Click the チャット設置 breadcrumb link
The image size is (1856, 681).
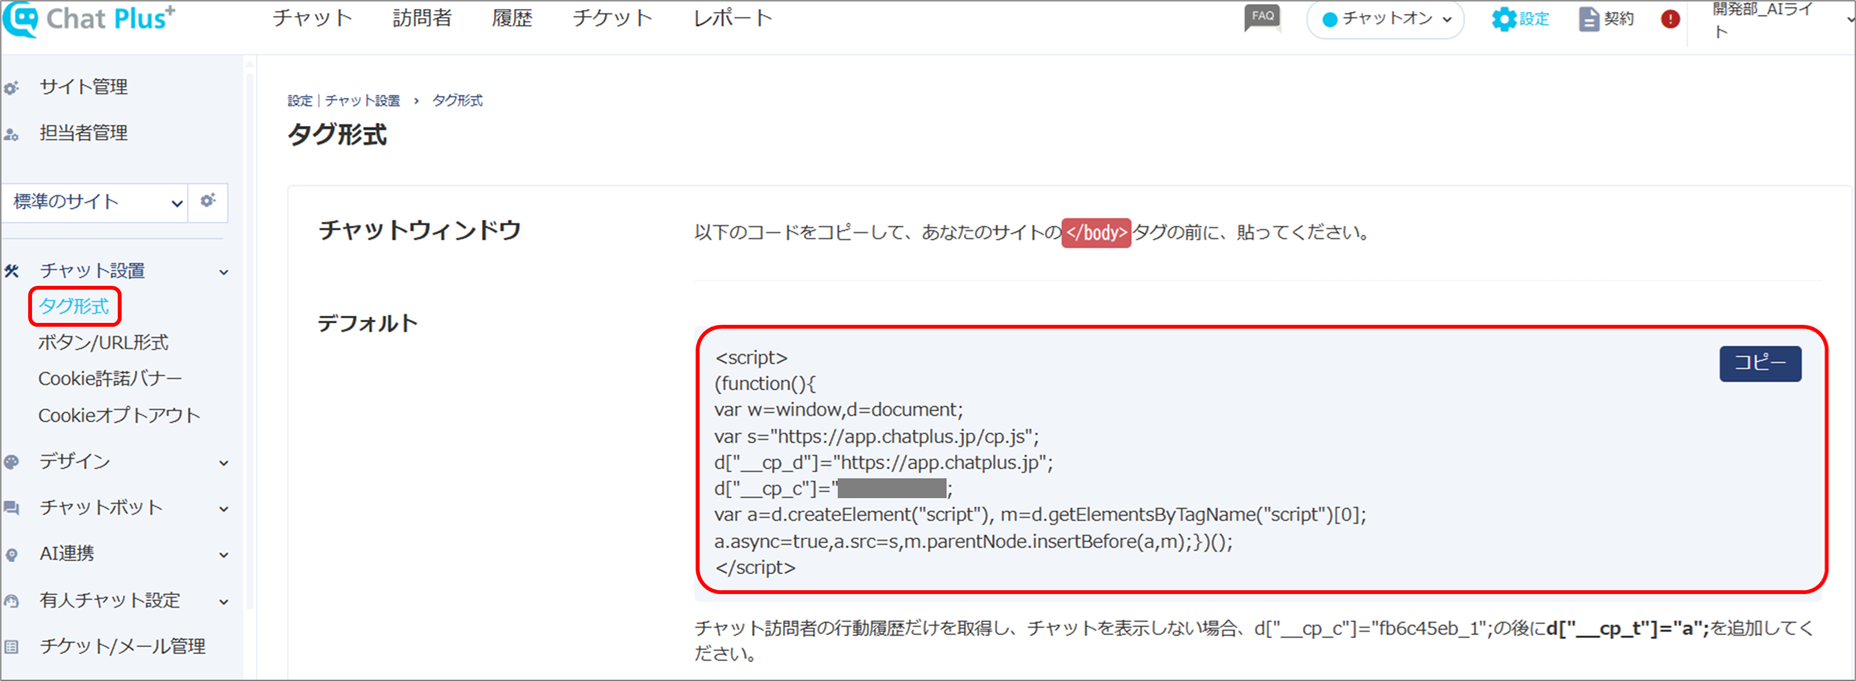(x=362, y=101)
